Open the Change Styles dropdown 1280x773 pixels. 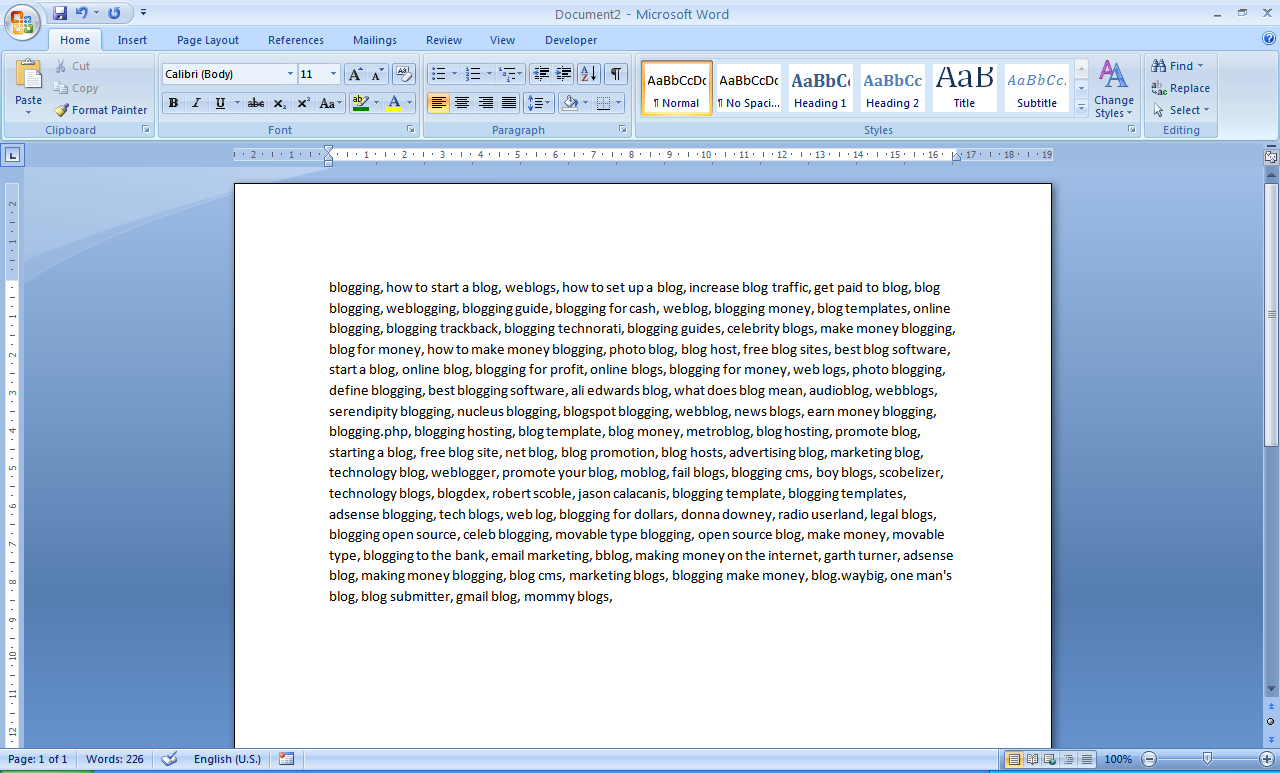tap(1113, 88)
